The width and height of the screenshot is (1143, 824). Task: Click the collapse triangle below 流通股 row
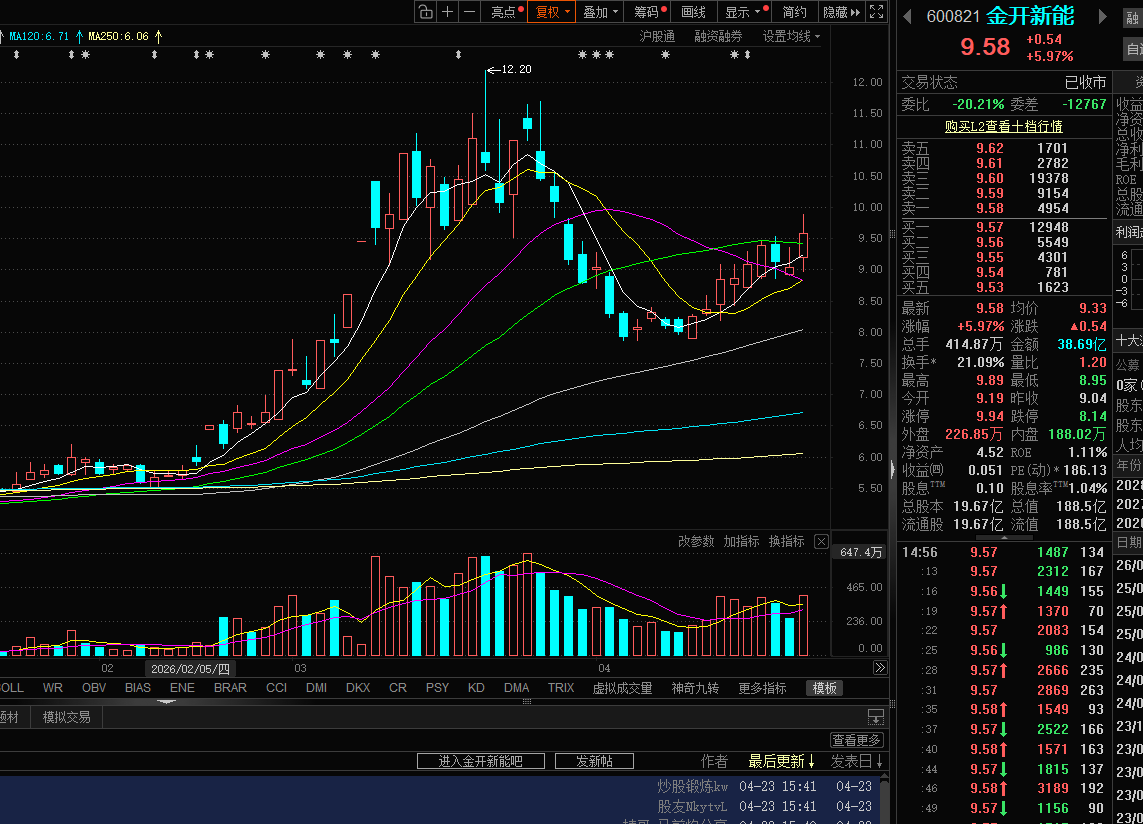1004,537
